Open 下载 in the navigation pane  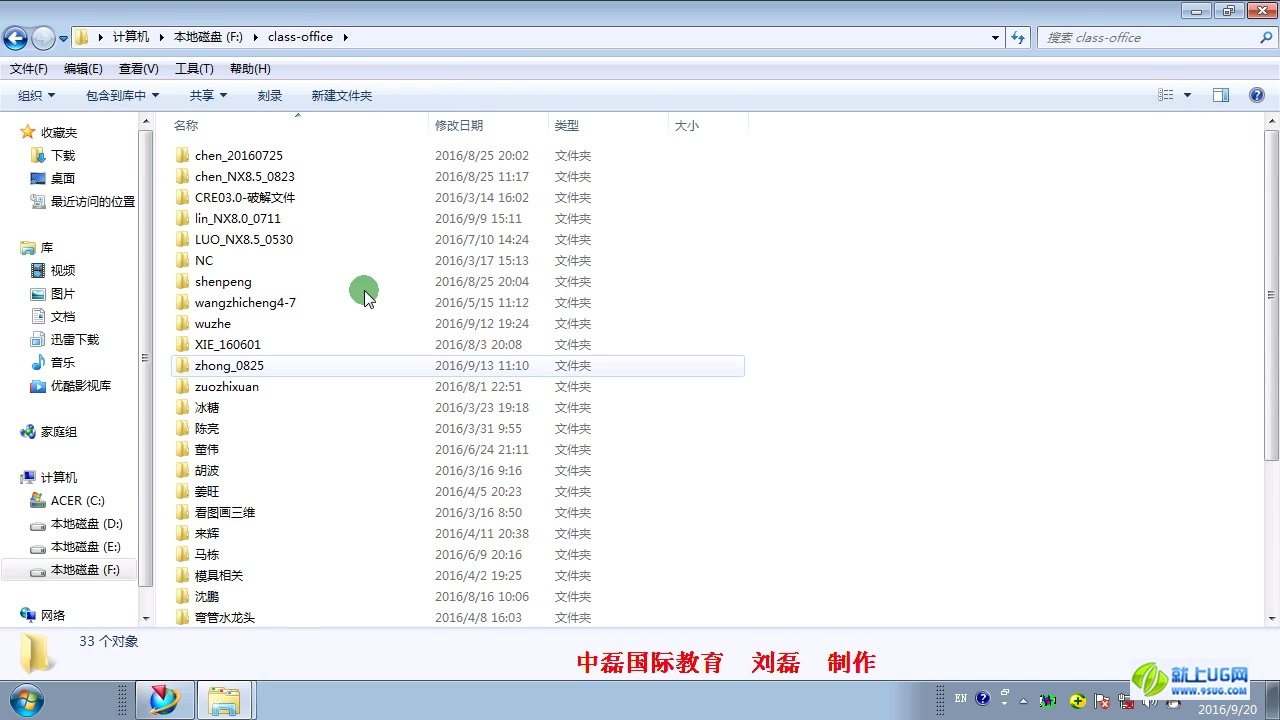click(63, 156)
